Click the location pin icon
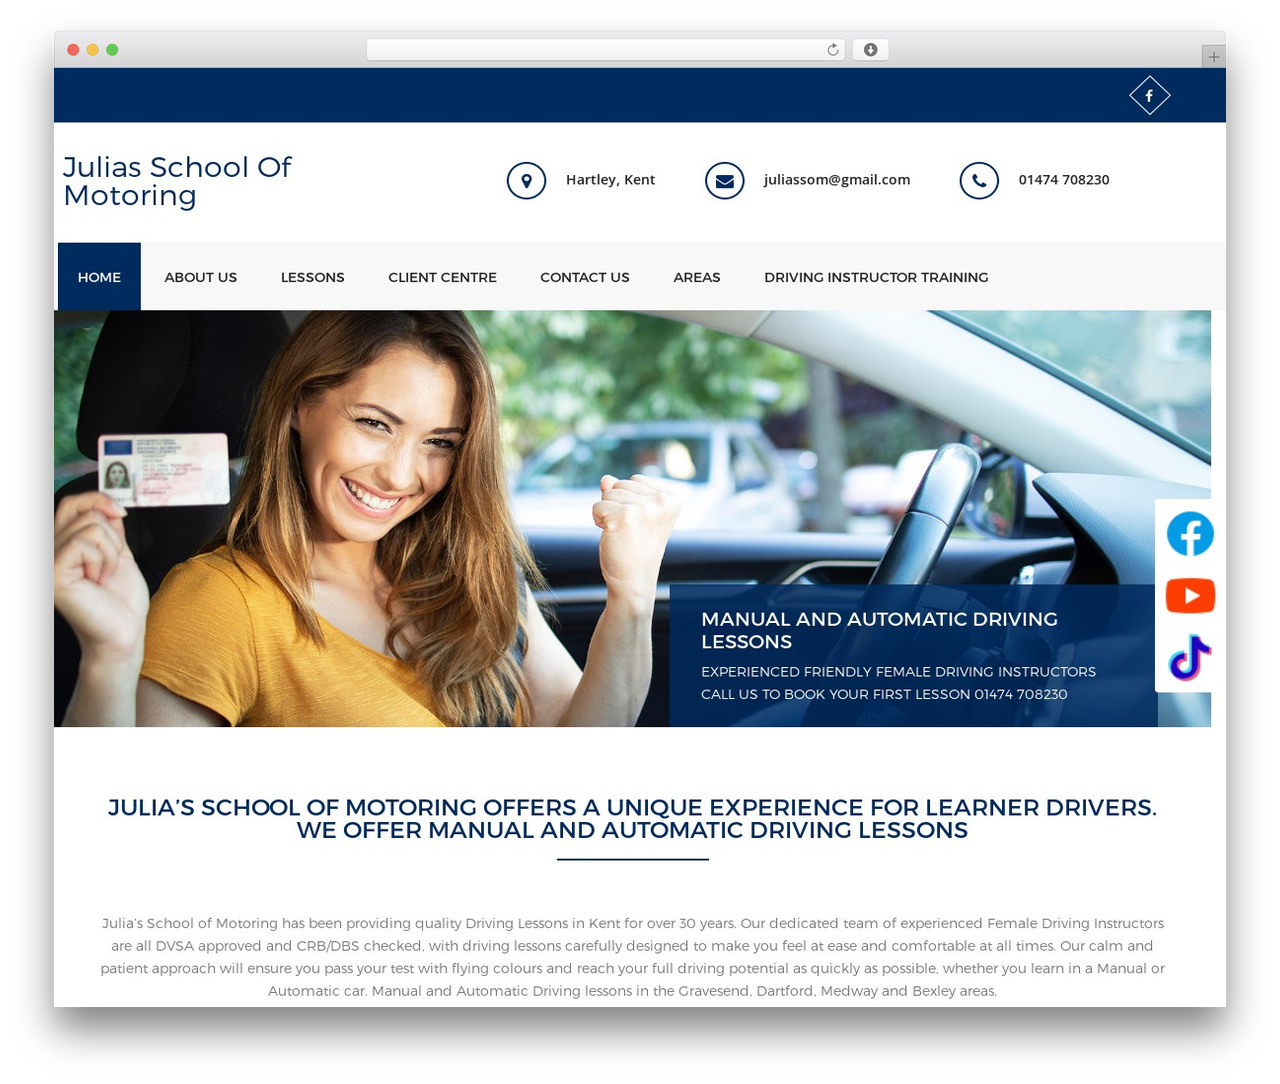The width and height of the screenshot is (1280, 1084). (526, 181)
